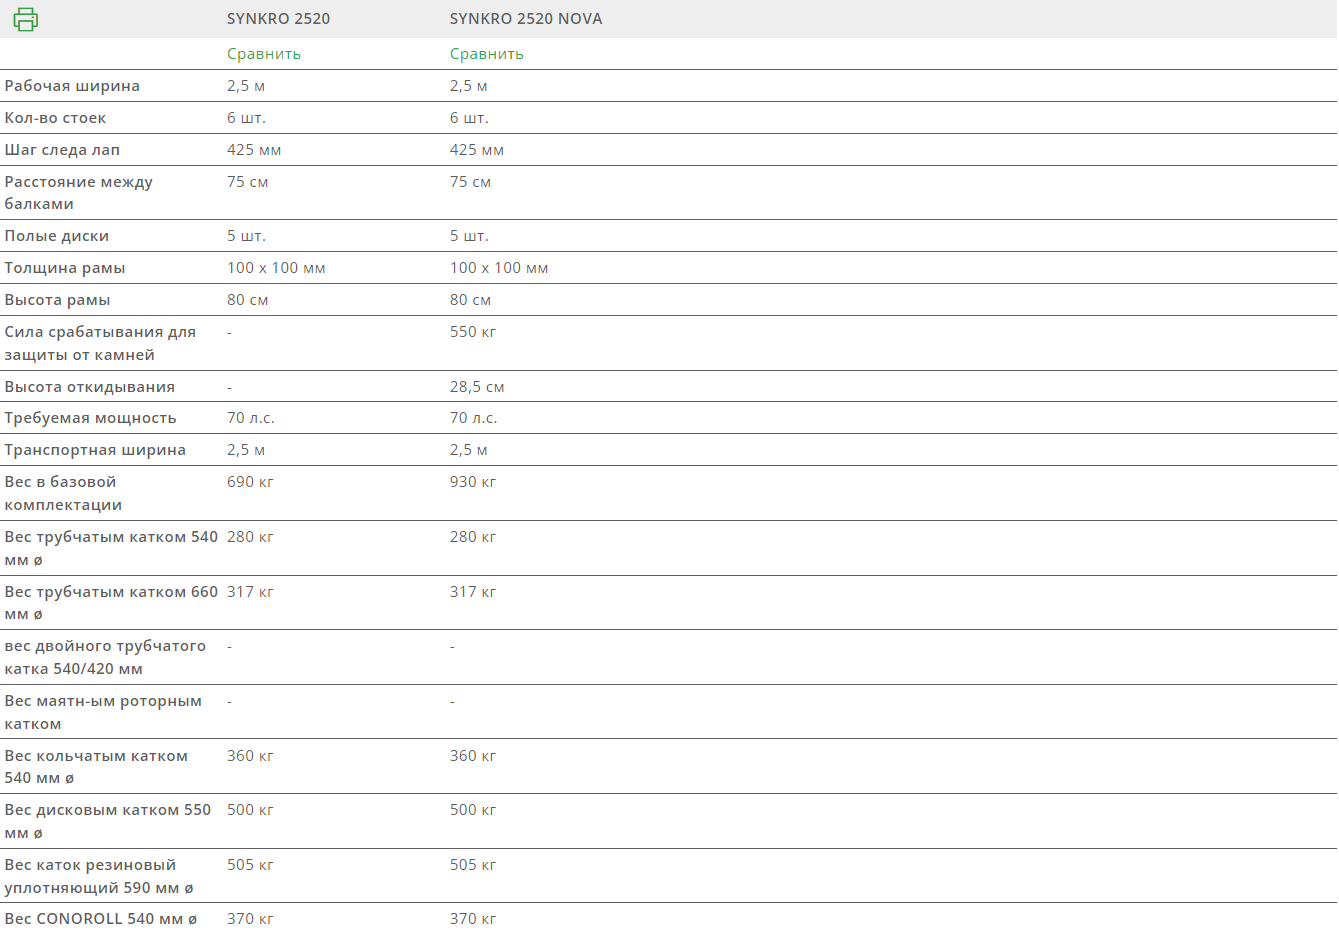This screenshot has height=934, width=1339.
Task: Click Вес CONOROLL 540 мм label
Action: pos(100,919)
